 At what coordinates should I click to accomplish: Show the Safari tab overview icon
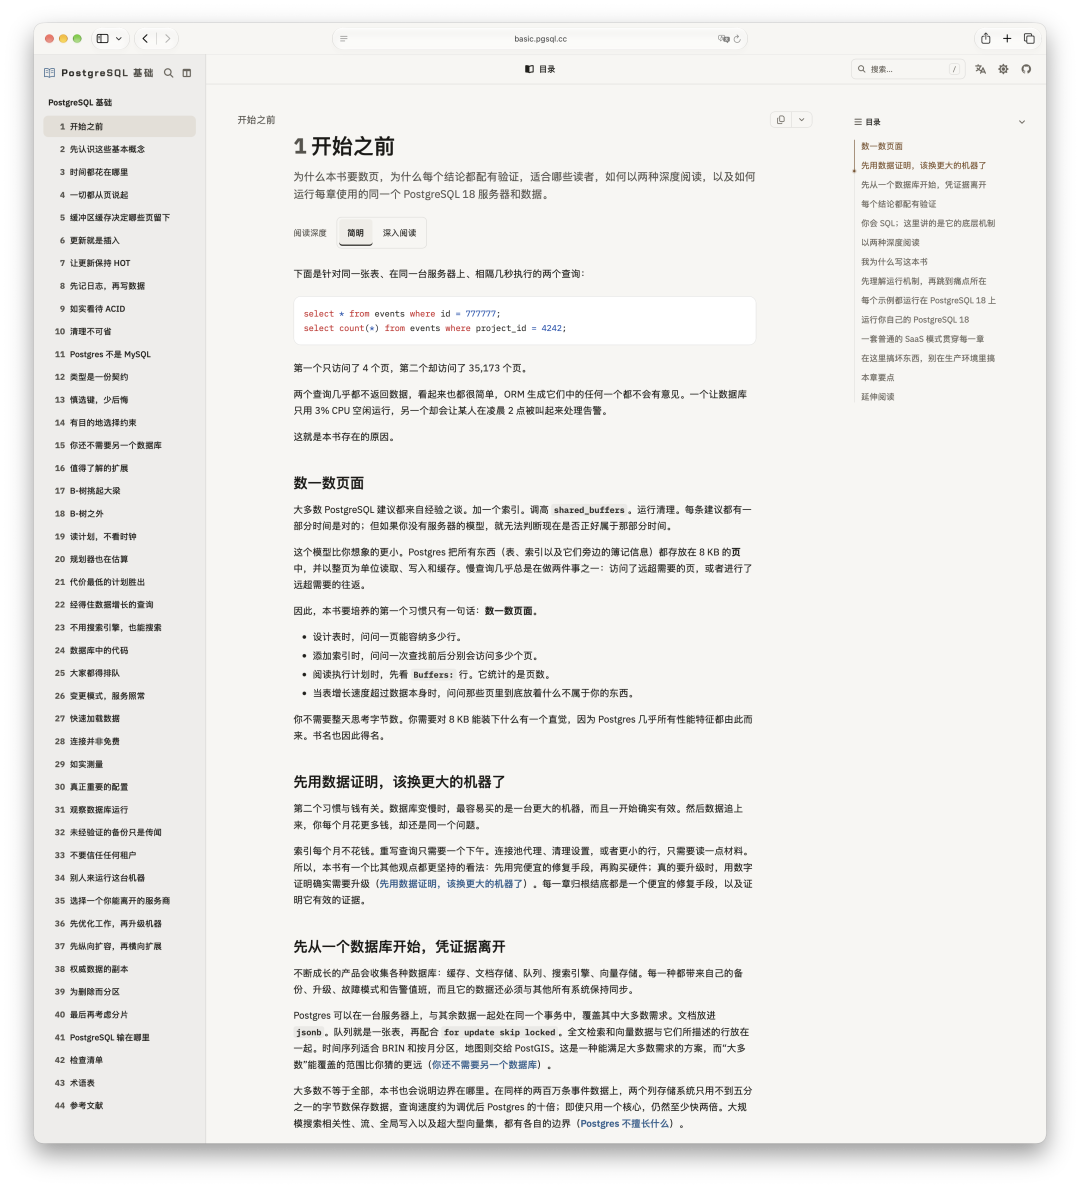[x=1029, y=39]
